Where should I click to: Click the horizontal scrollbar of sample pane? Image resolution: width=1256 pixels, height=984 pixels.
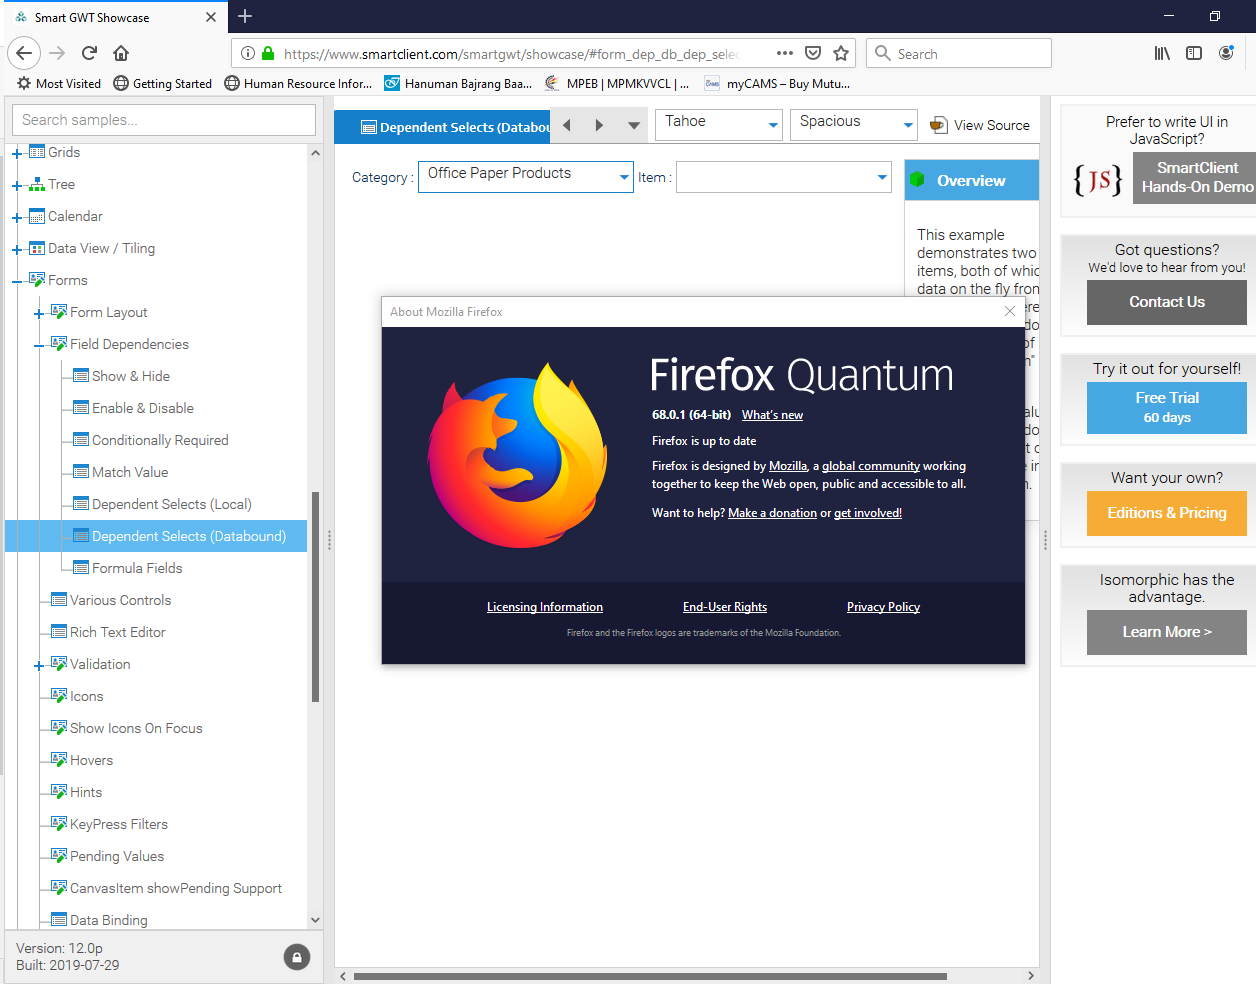[x=650, y=976]
